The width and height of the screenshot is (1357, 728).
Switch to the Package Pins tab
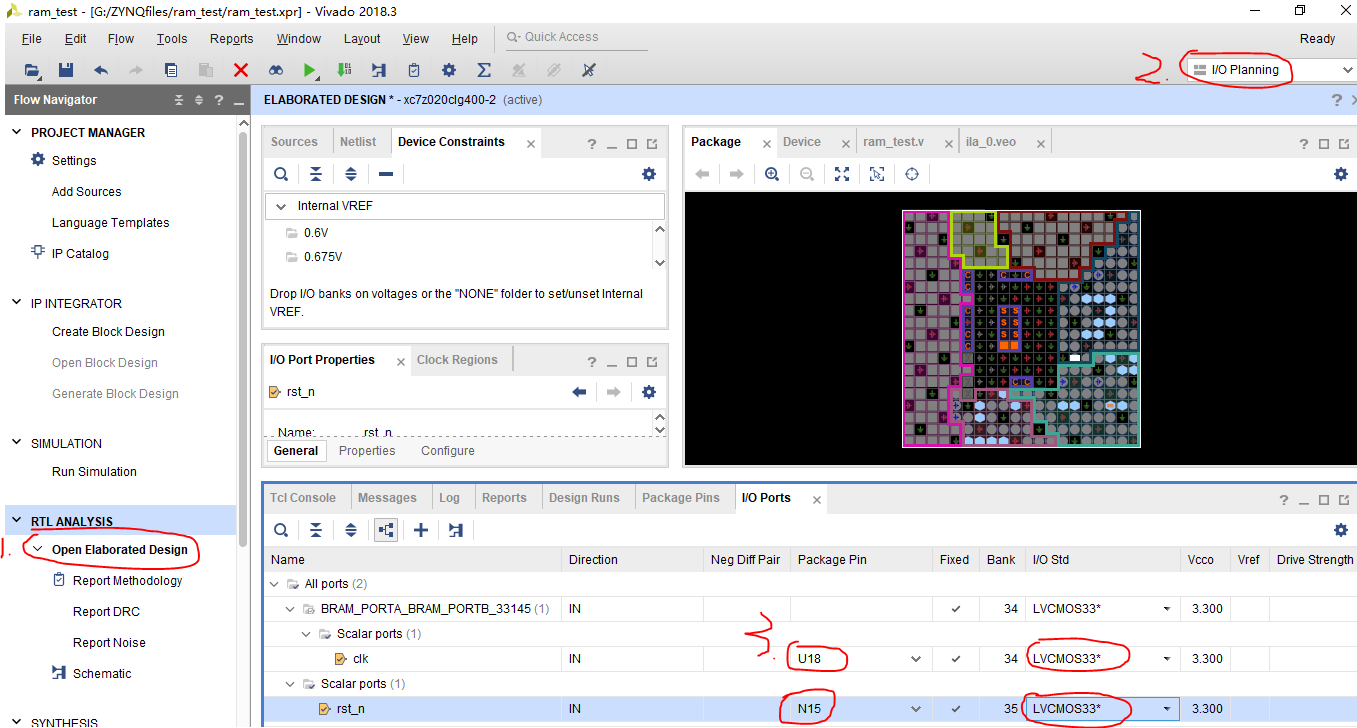(681, 498)
